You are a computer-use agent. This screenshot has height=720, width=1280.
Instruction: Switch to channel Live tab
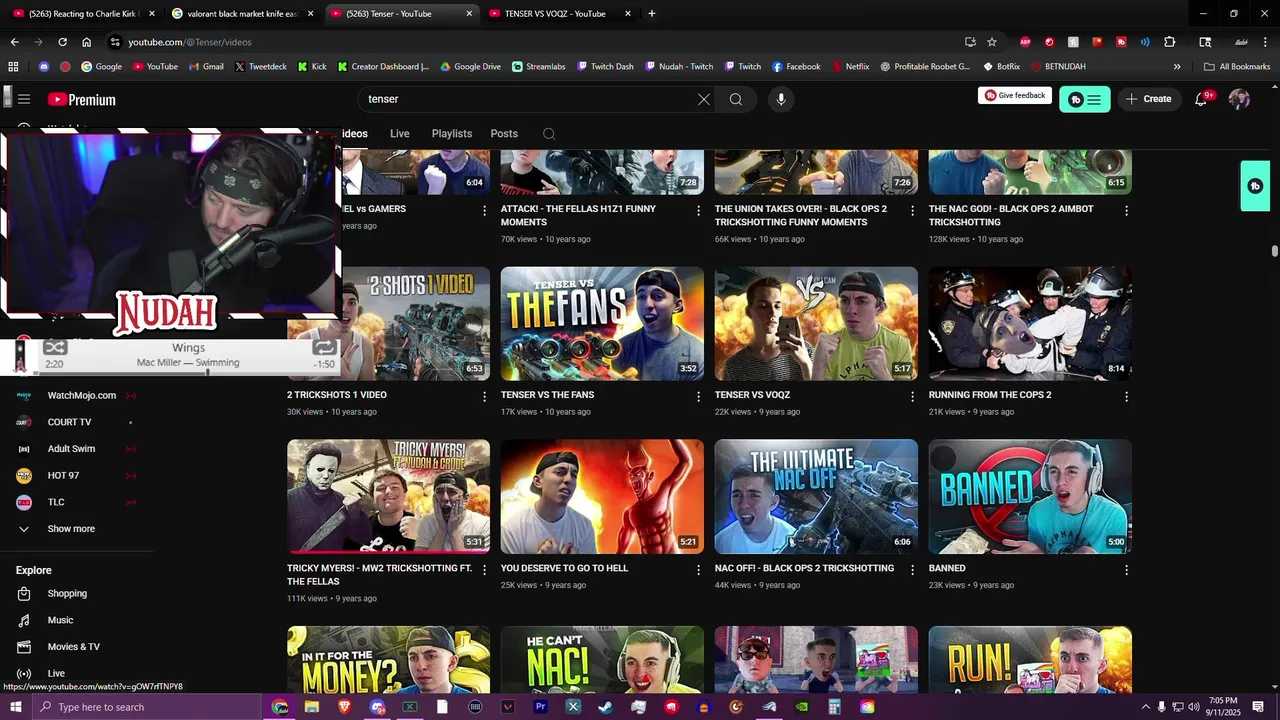(400, 134)
